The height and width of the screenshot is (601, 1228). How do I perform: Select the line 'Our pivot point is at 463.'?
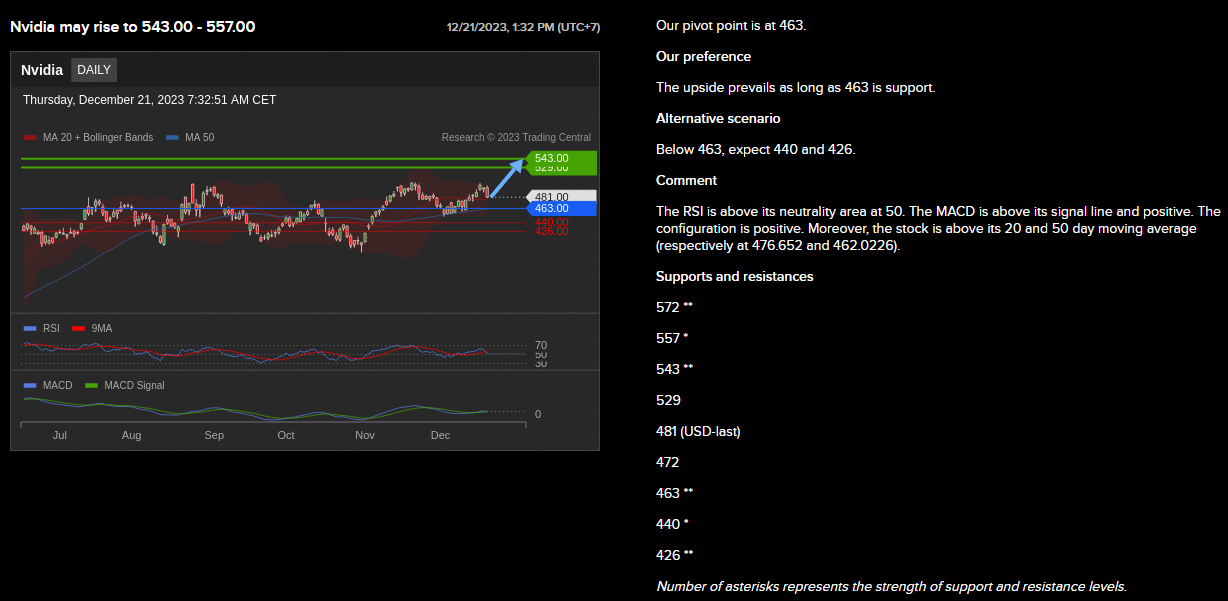click(731, 25)
